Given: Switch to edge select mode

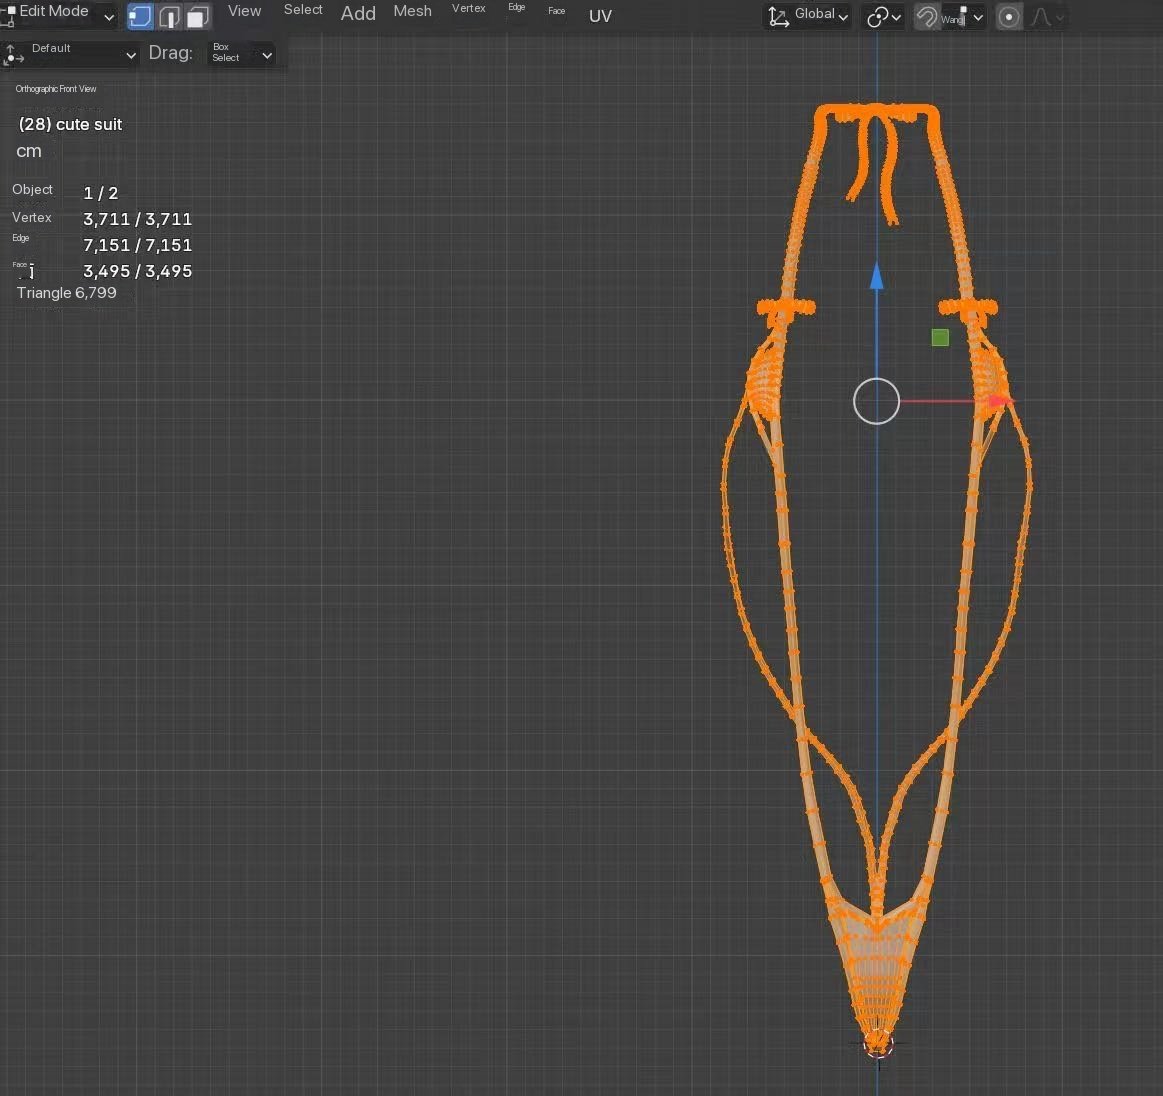Looking at the screenshot, I should [169, 17].
